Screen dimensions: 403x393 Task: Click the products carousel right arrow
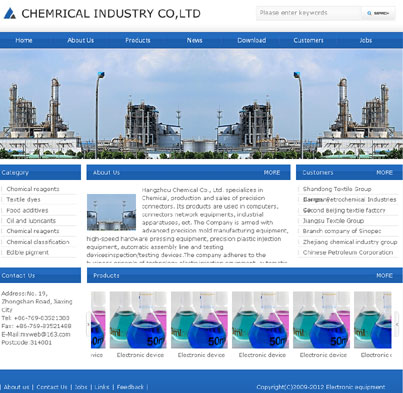pyautogui.click(x=397, y=324)
